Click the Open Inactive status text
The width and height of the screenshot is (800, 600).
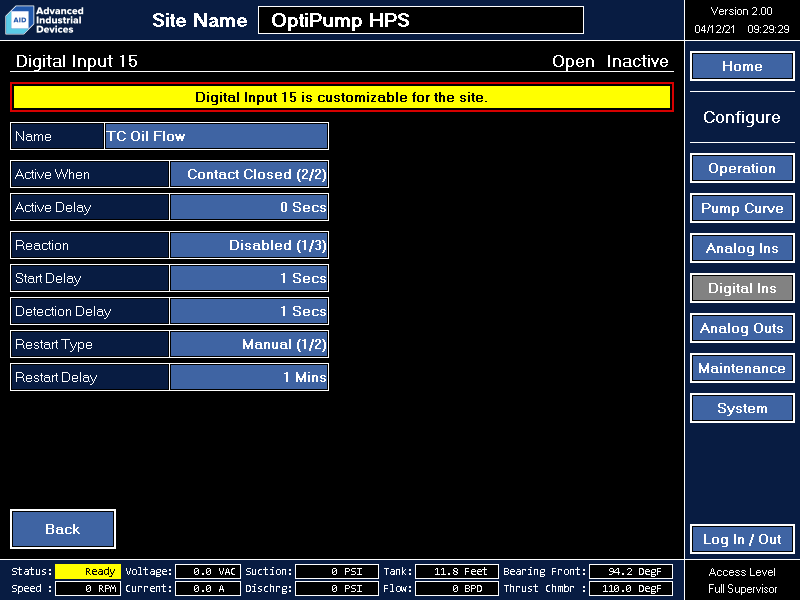[610, 61]
